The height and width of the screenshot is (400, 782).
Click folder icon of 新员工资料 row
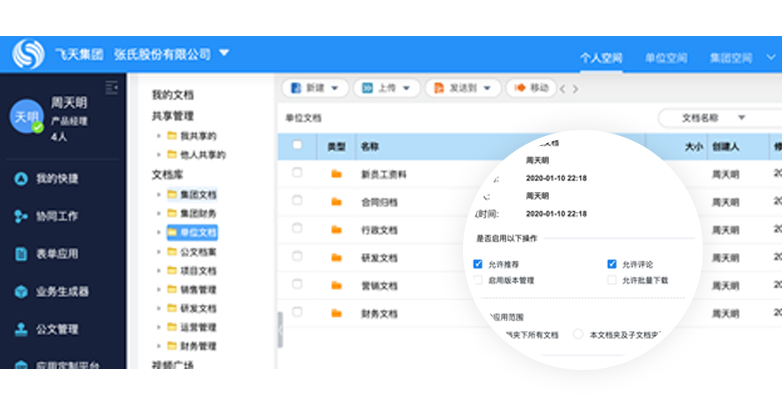(337, 174)
